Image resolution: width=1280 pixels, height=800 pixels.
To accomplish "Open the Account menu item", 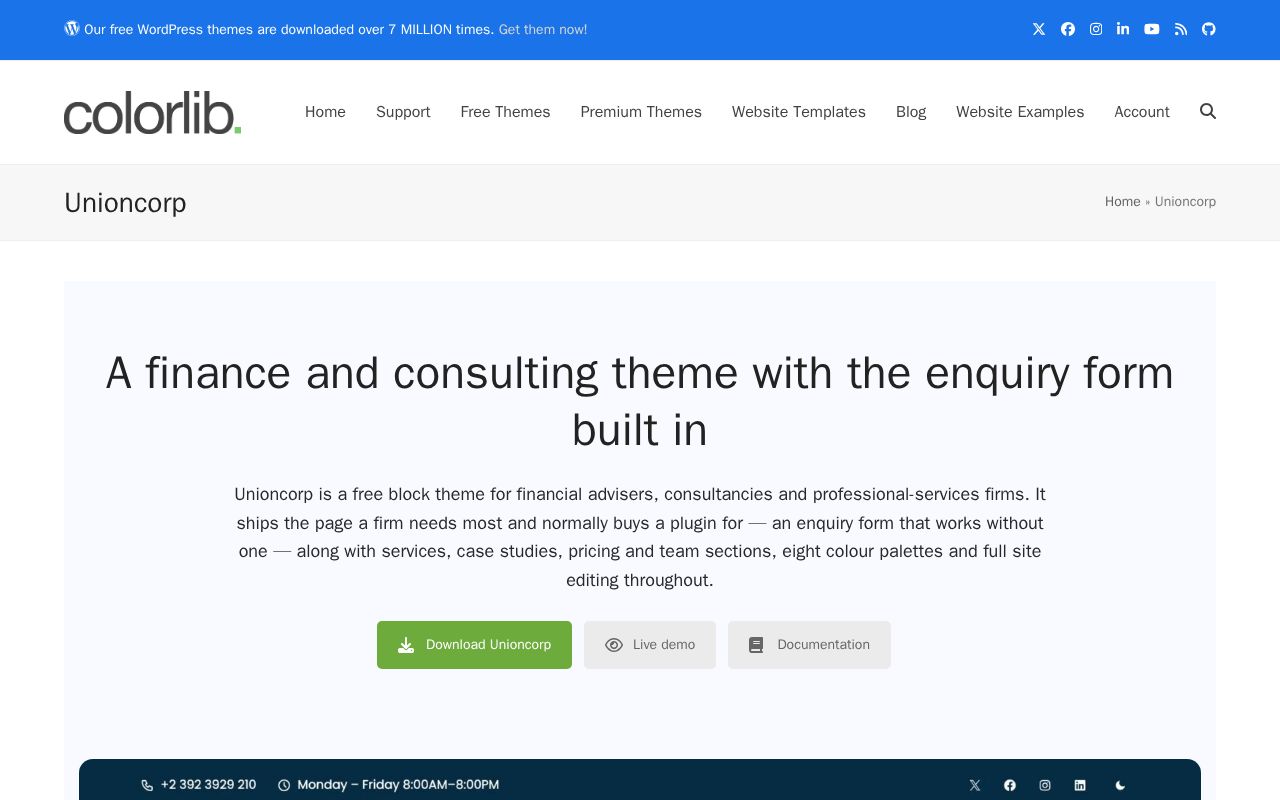I will (1142, 112).
